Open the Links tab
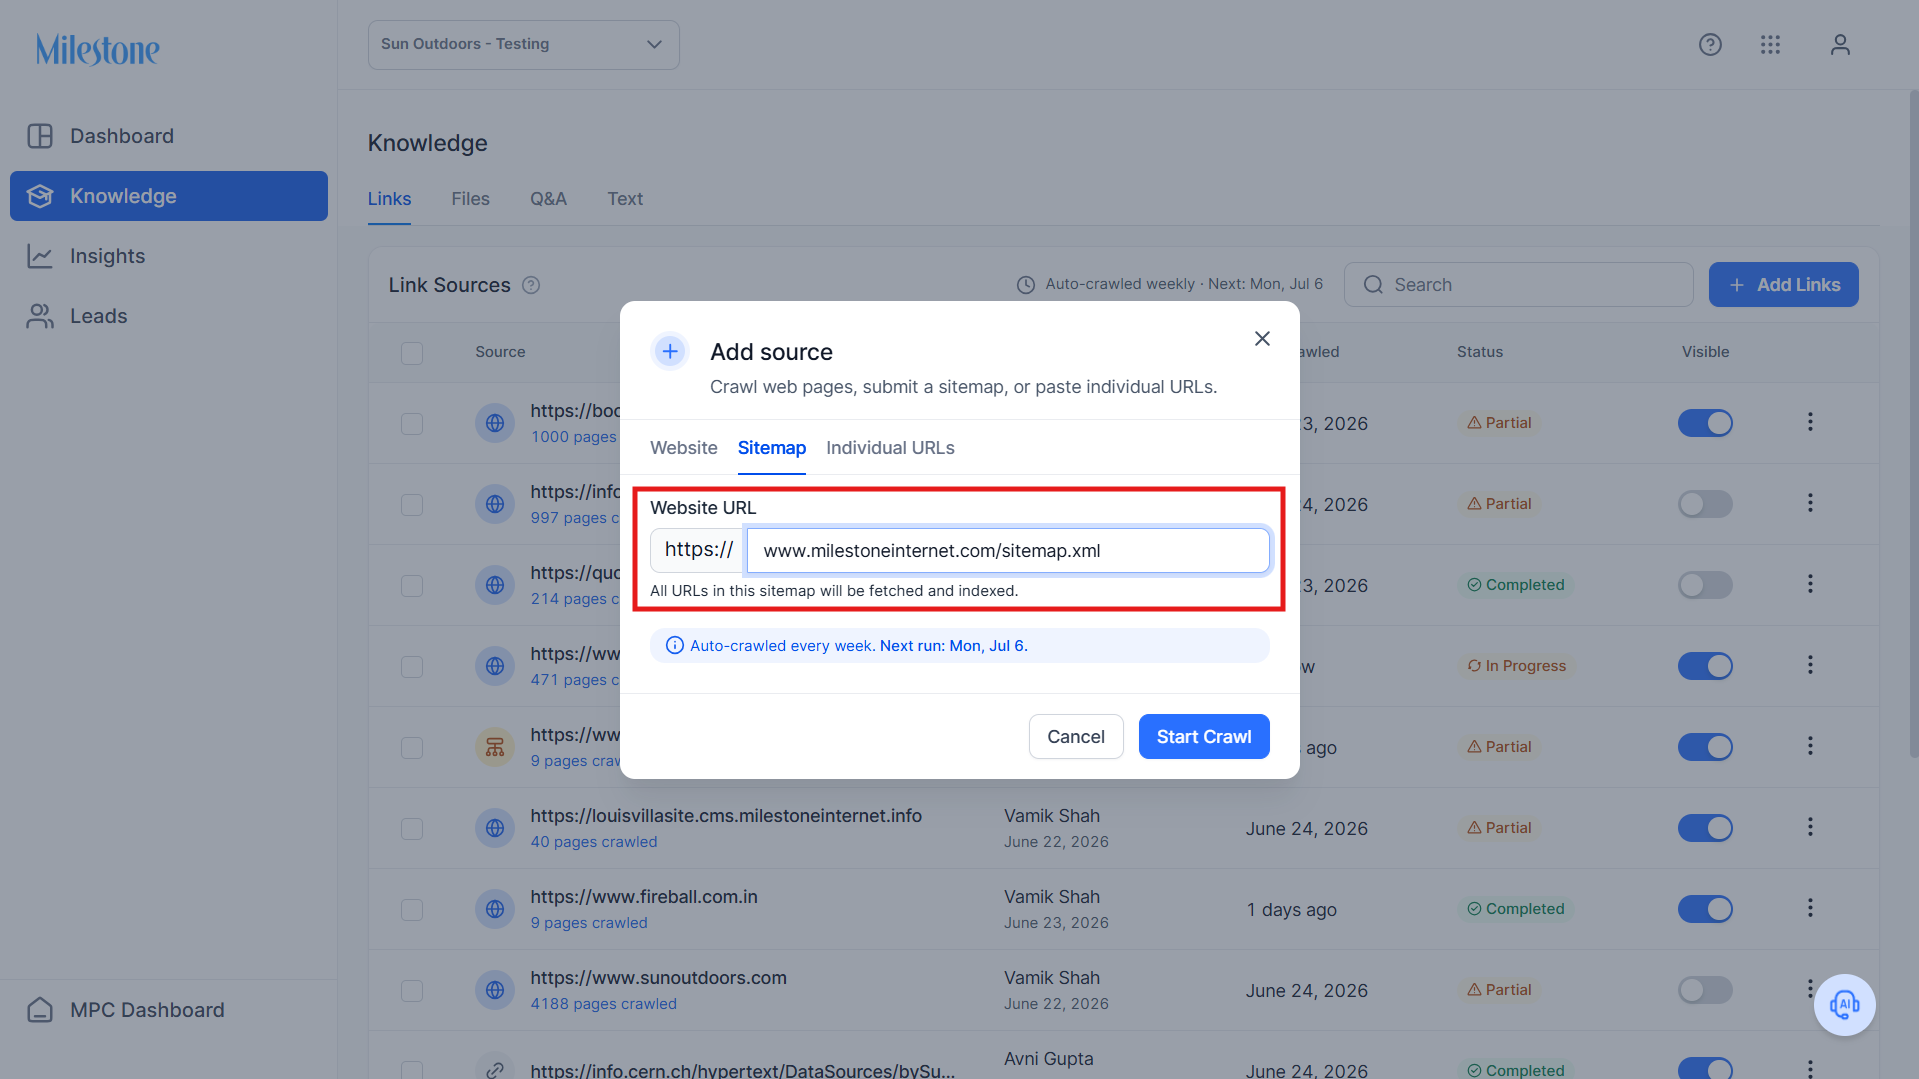The image size is (1919, 1079). point(389,199)
